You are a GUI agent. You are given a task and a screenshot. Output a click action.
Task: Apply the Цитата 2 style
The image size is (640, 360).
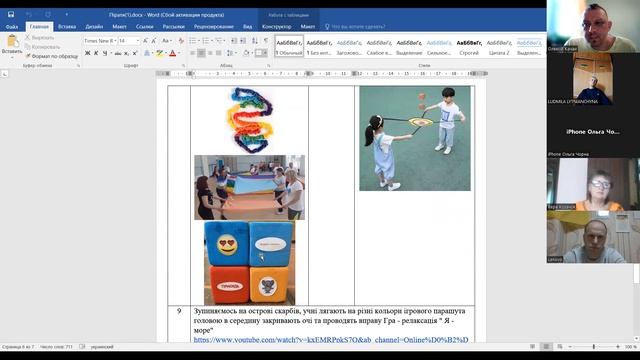click(x=499, y=47)
